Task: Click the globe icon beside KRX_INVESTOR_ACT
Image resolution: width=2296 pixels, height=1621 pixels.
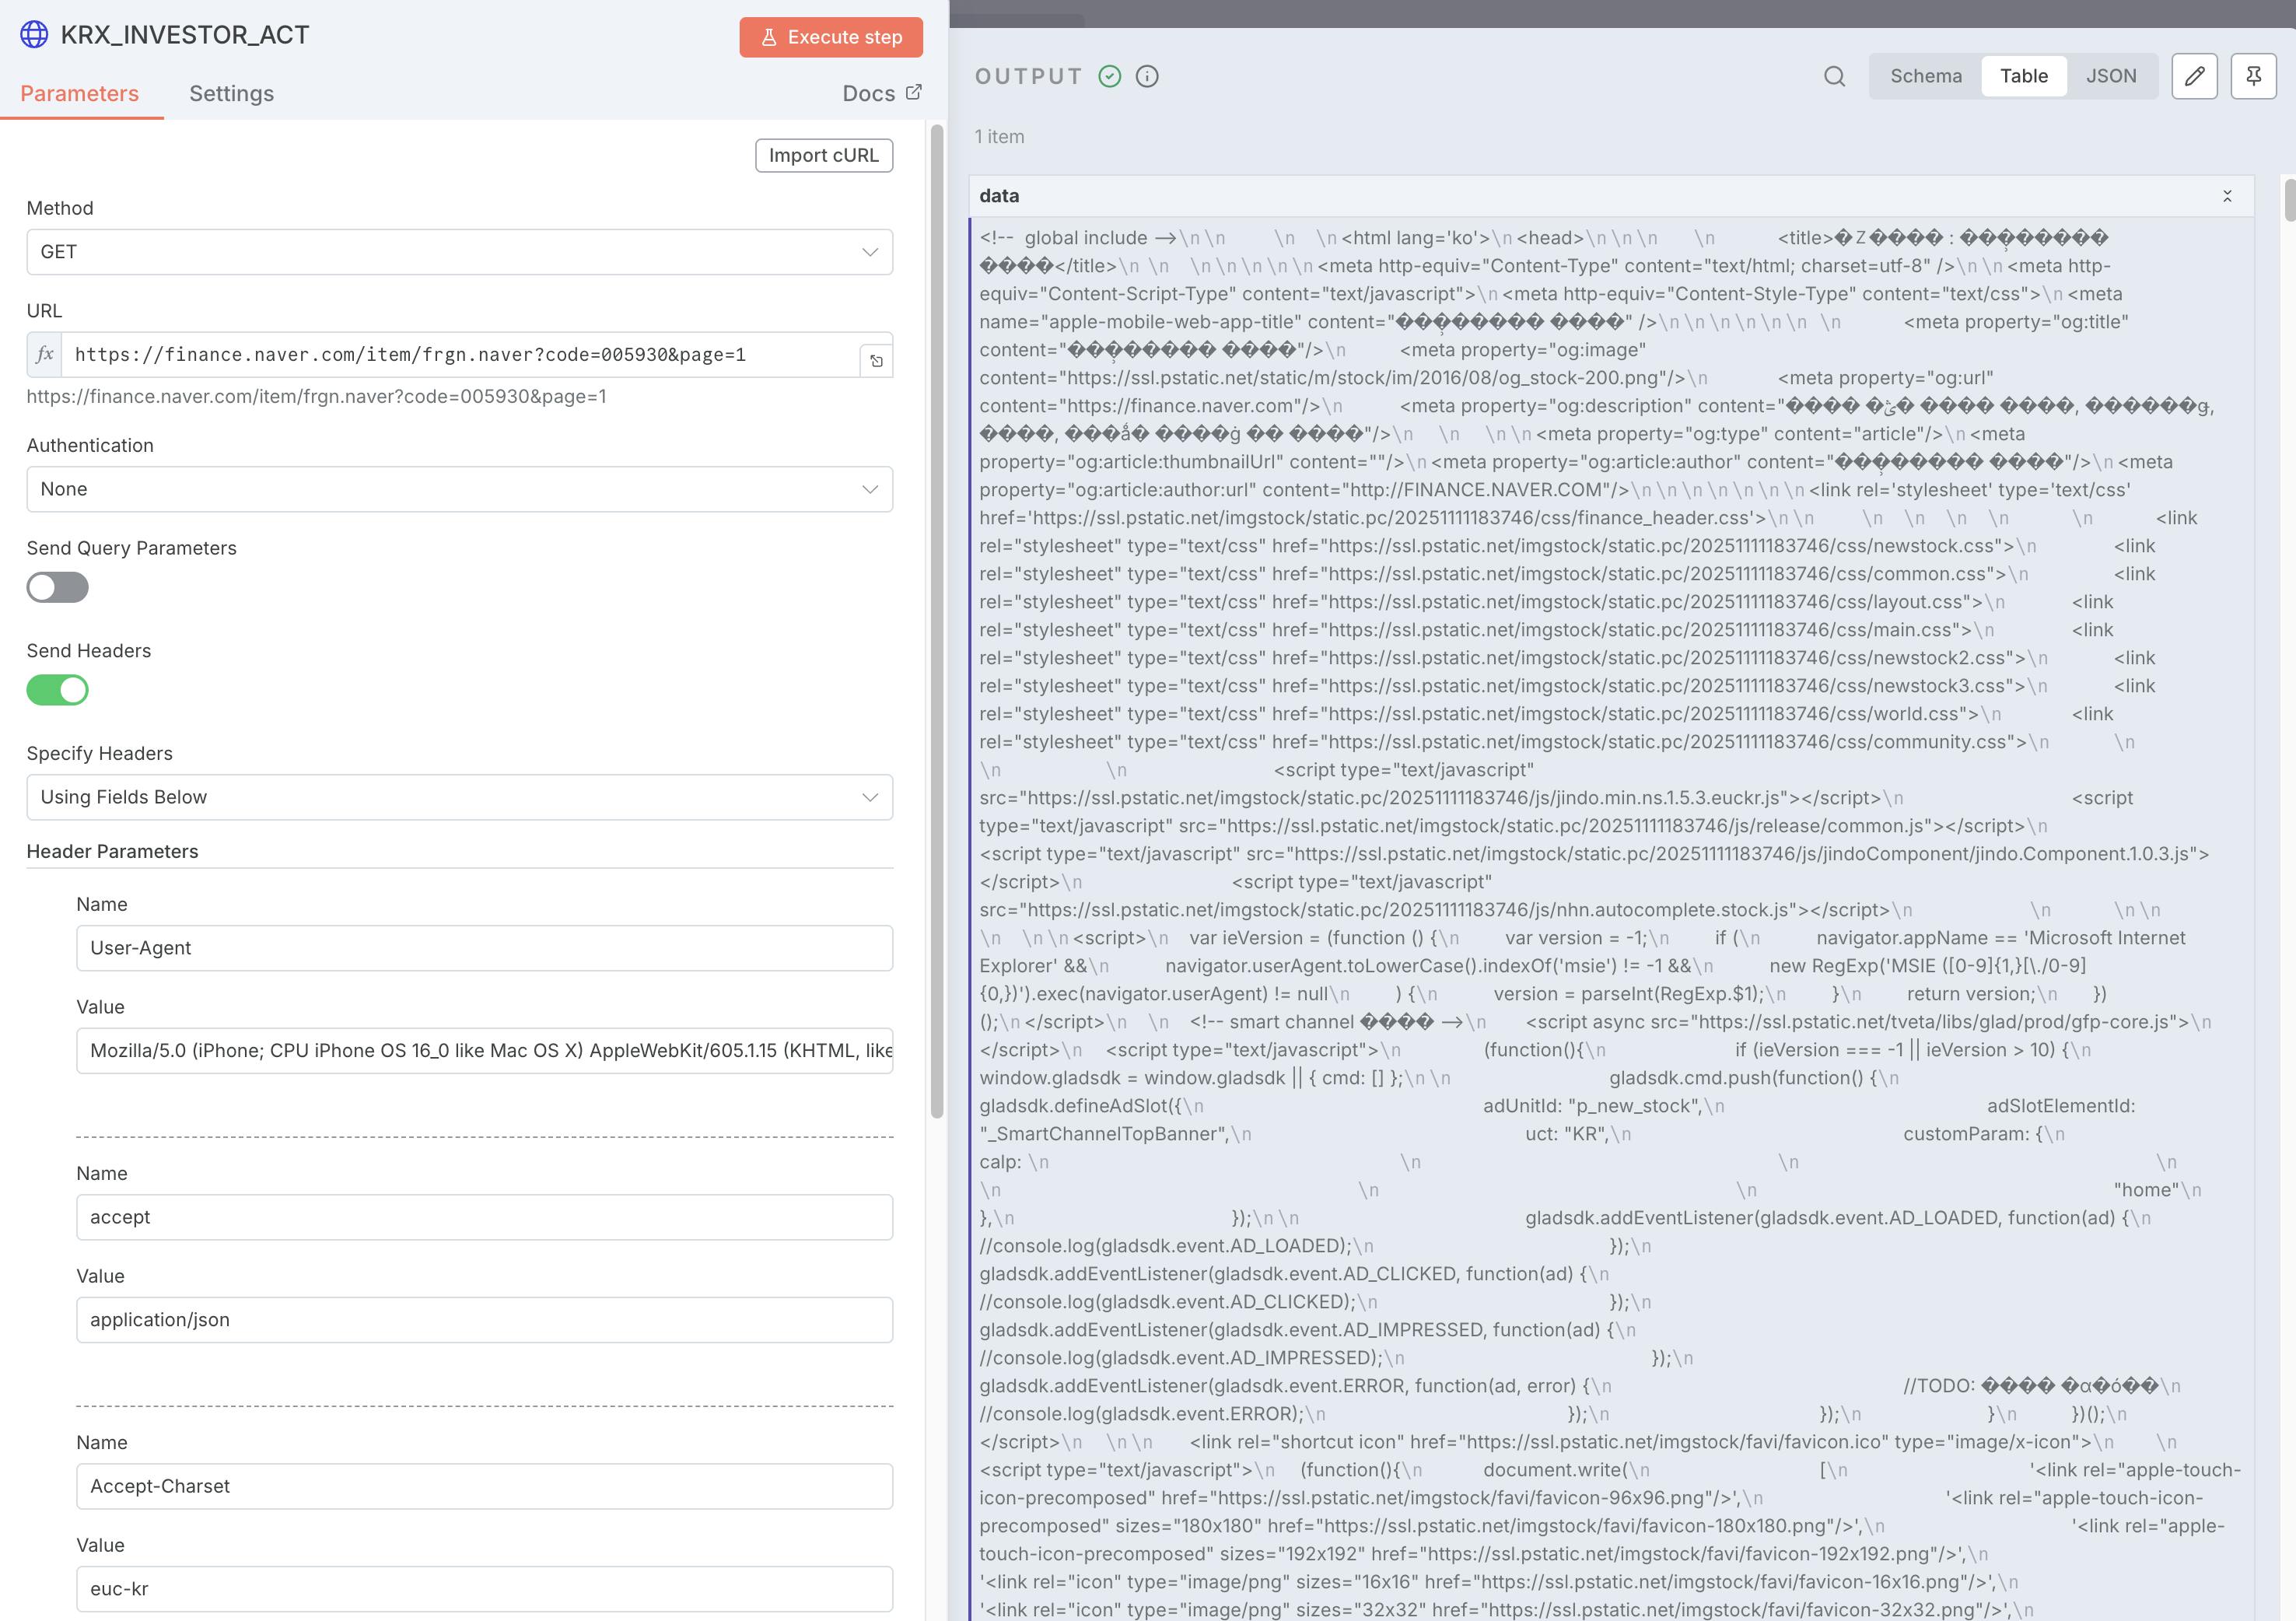Action: click(x=34, y=35)
